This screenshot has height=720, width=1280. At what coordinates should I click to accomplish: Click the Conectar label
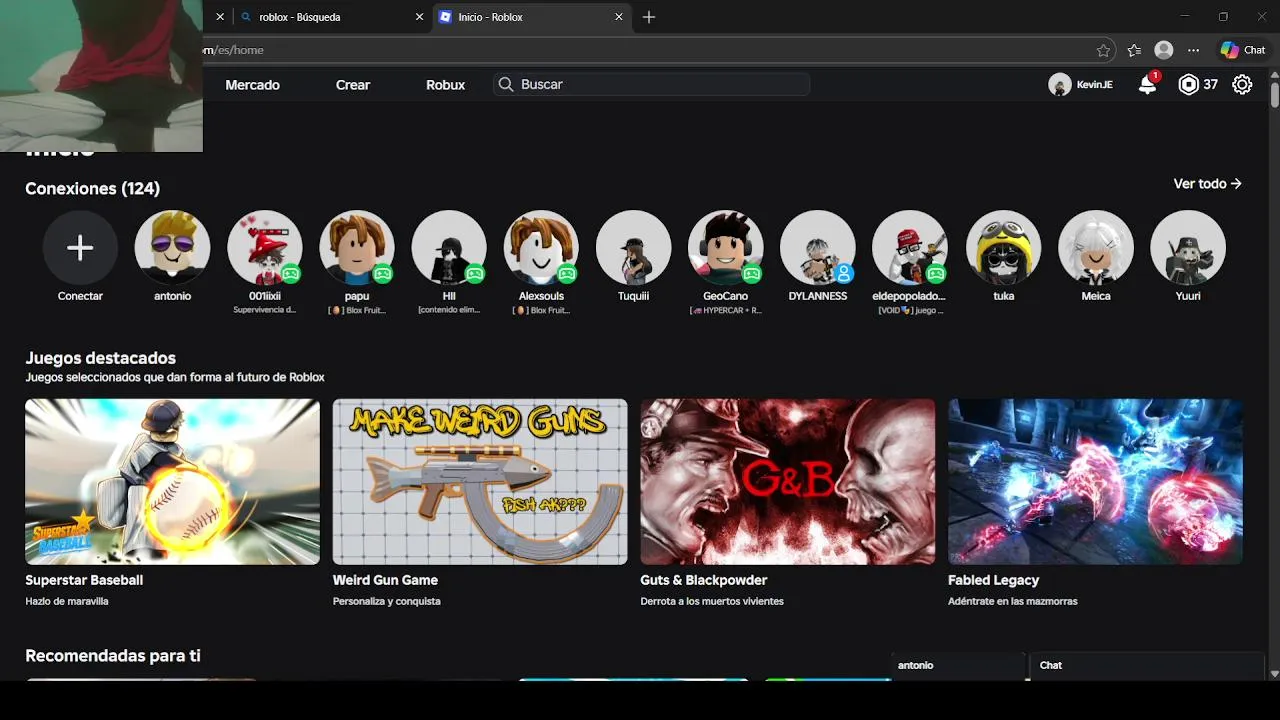pyautogui.click(x=80, y=296)
